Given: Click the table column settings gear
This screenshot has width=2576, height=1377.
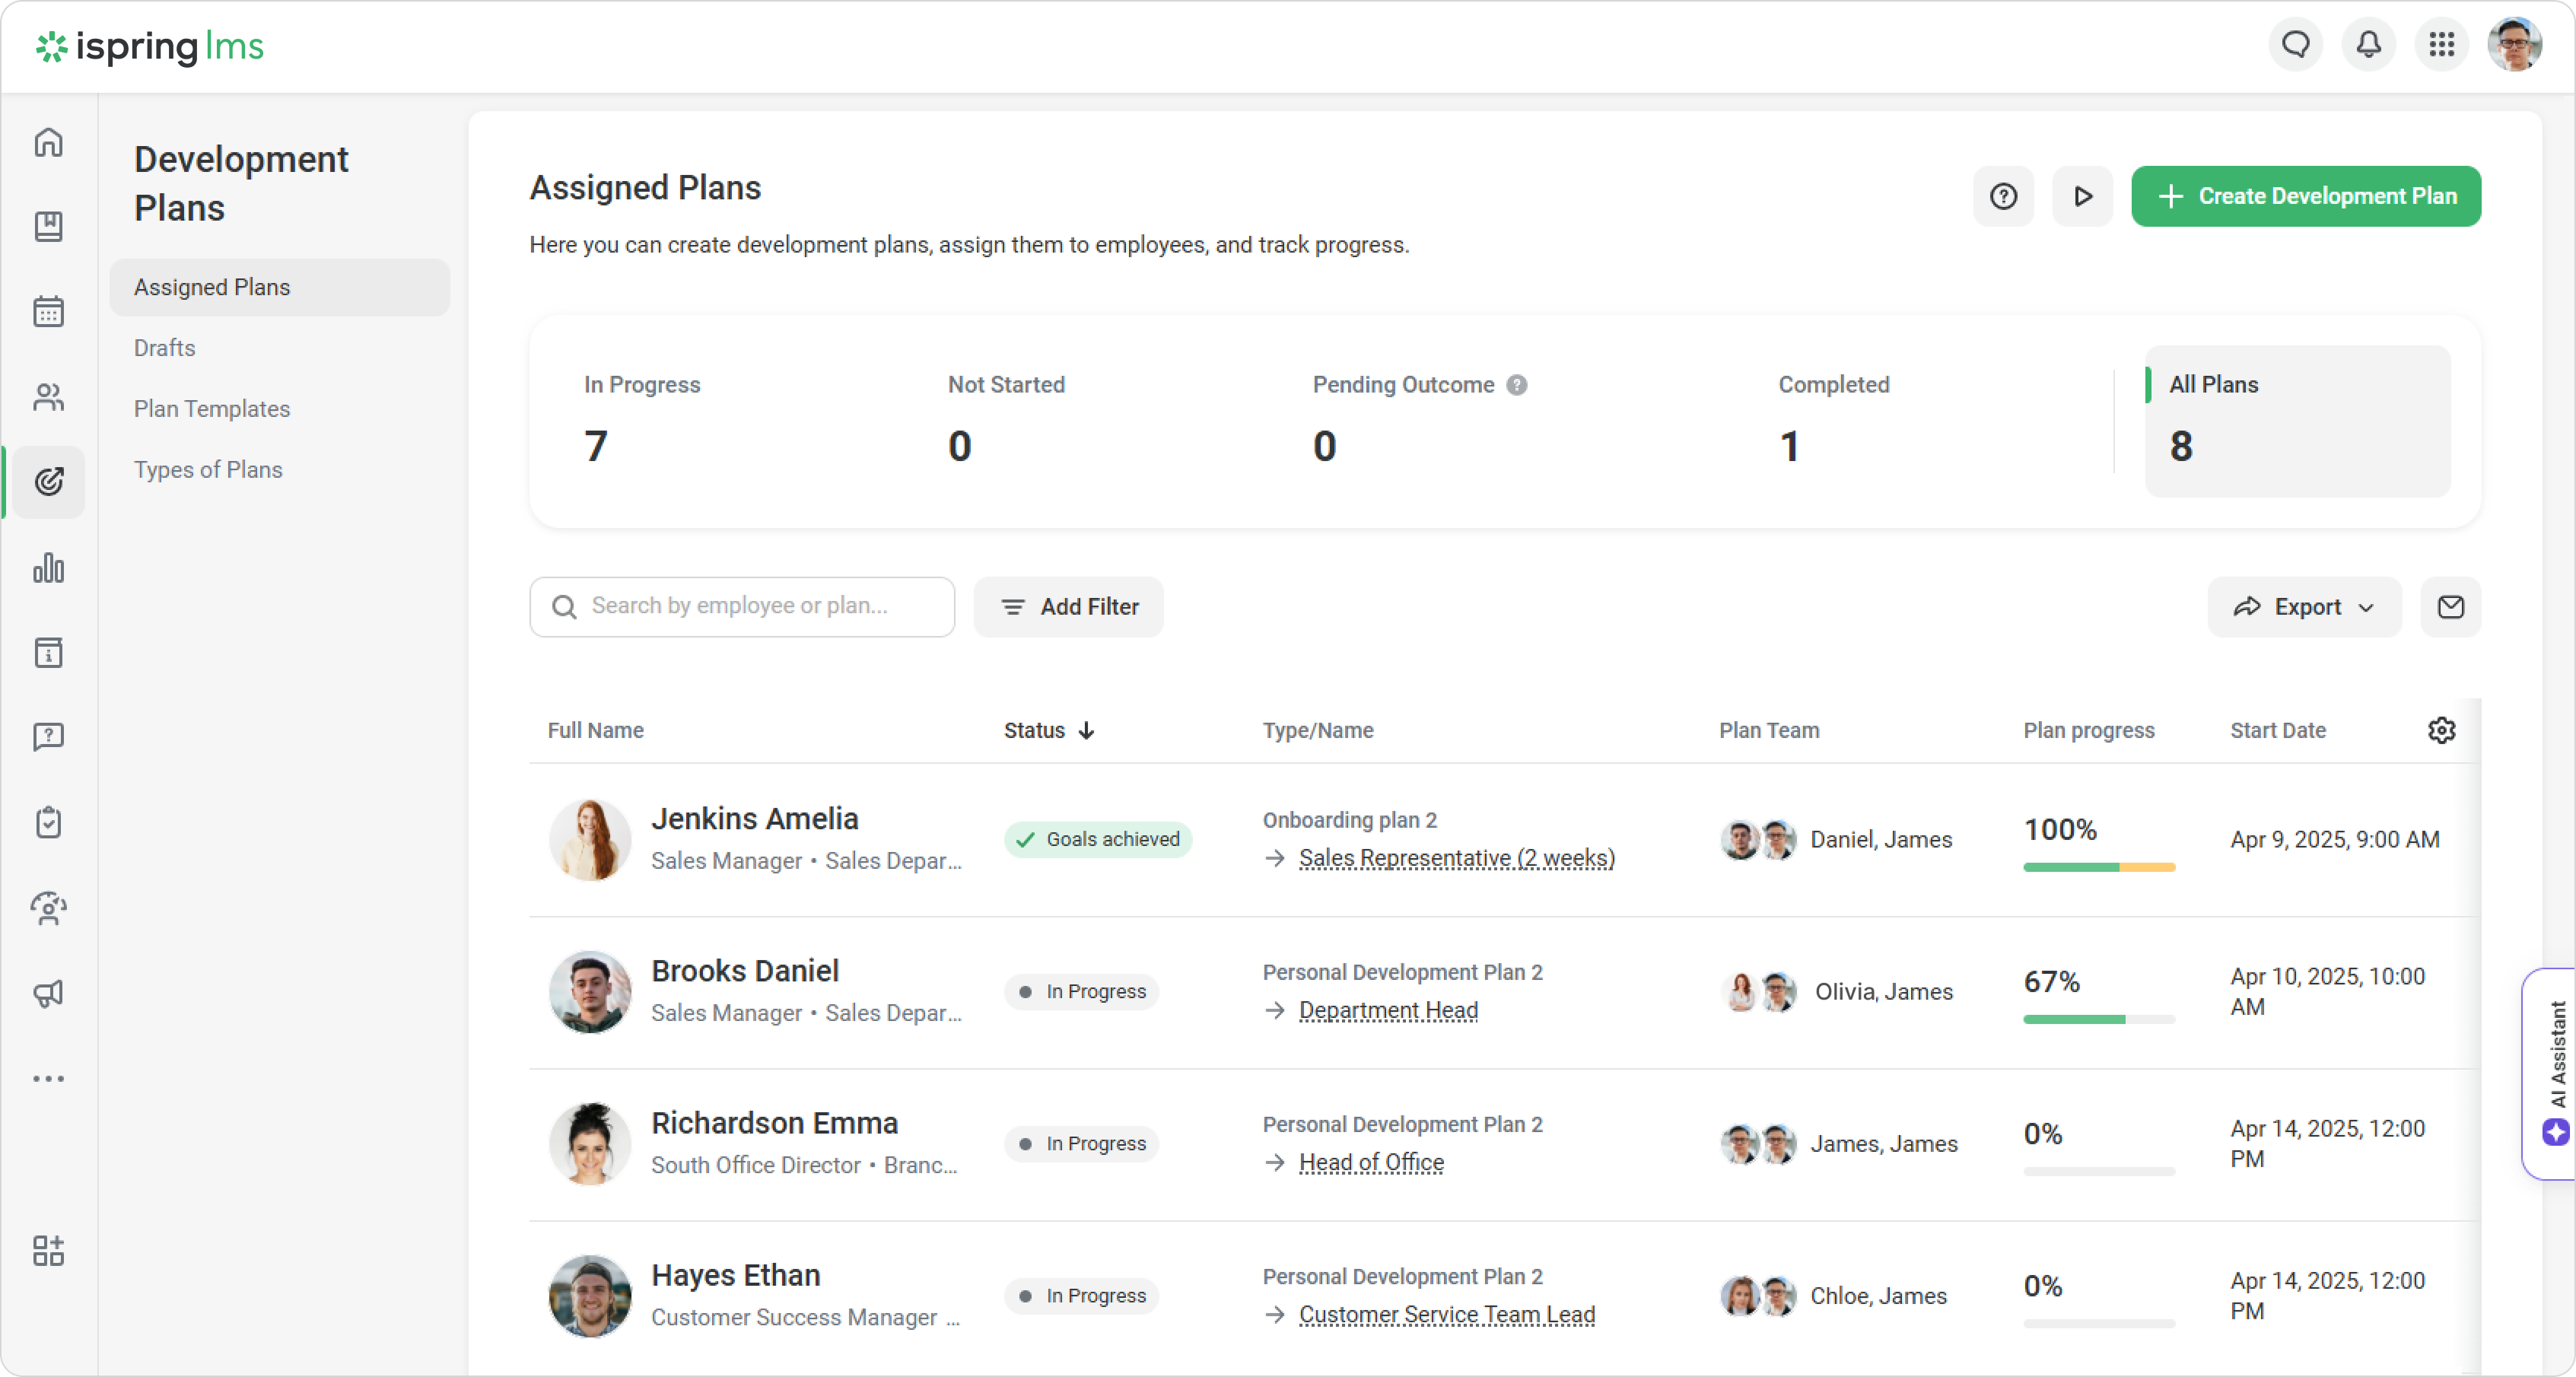Looking at the screenshot, I should (x=2441, y=730).
